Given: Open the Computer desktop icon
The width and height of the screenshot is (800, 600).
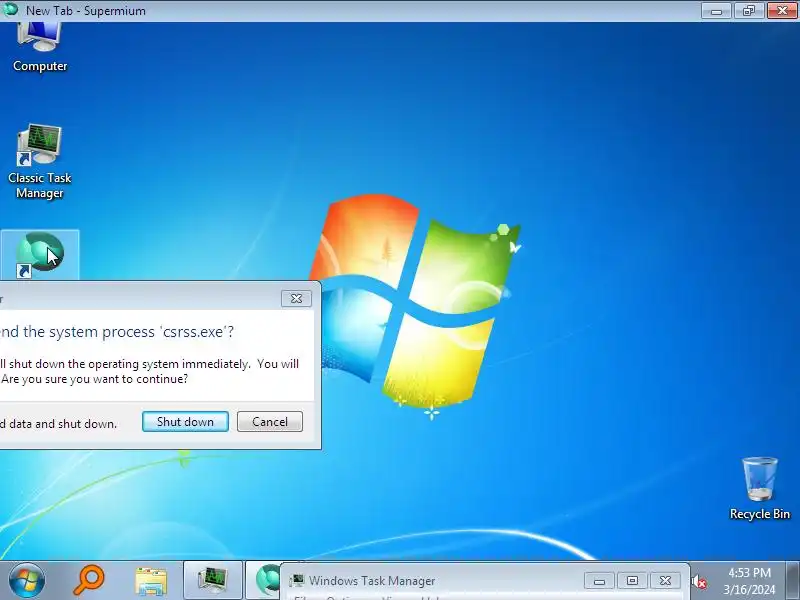Looking at the screenshot, I should point(40,47).
